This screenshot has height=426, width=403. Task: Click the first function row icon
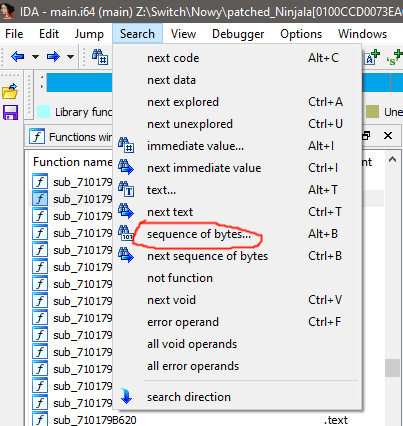coord(40,182)
